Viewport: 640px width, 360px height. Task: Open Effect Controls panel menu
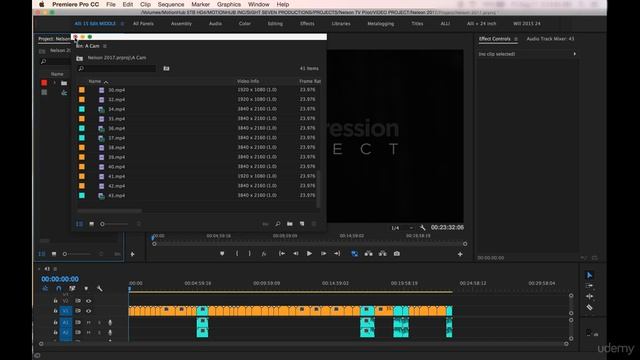(516, 39)
